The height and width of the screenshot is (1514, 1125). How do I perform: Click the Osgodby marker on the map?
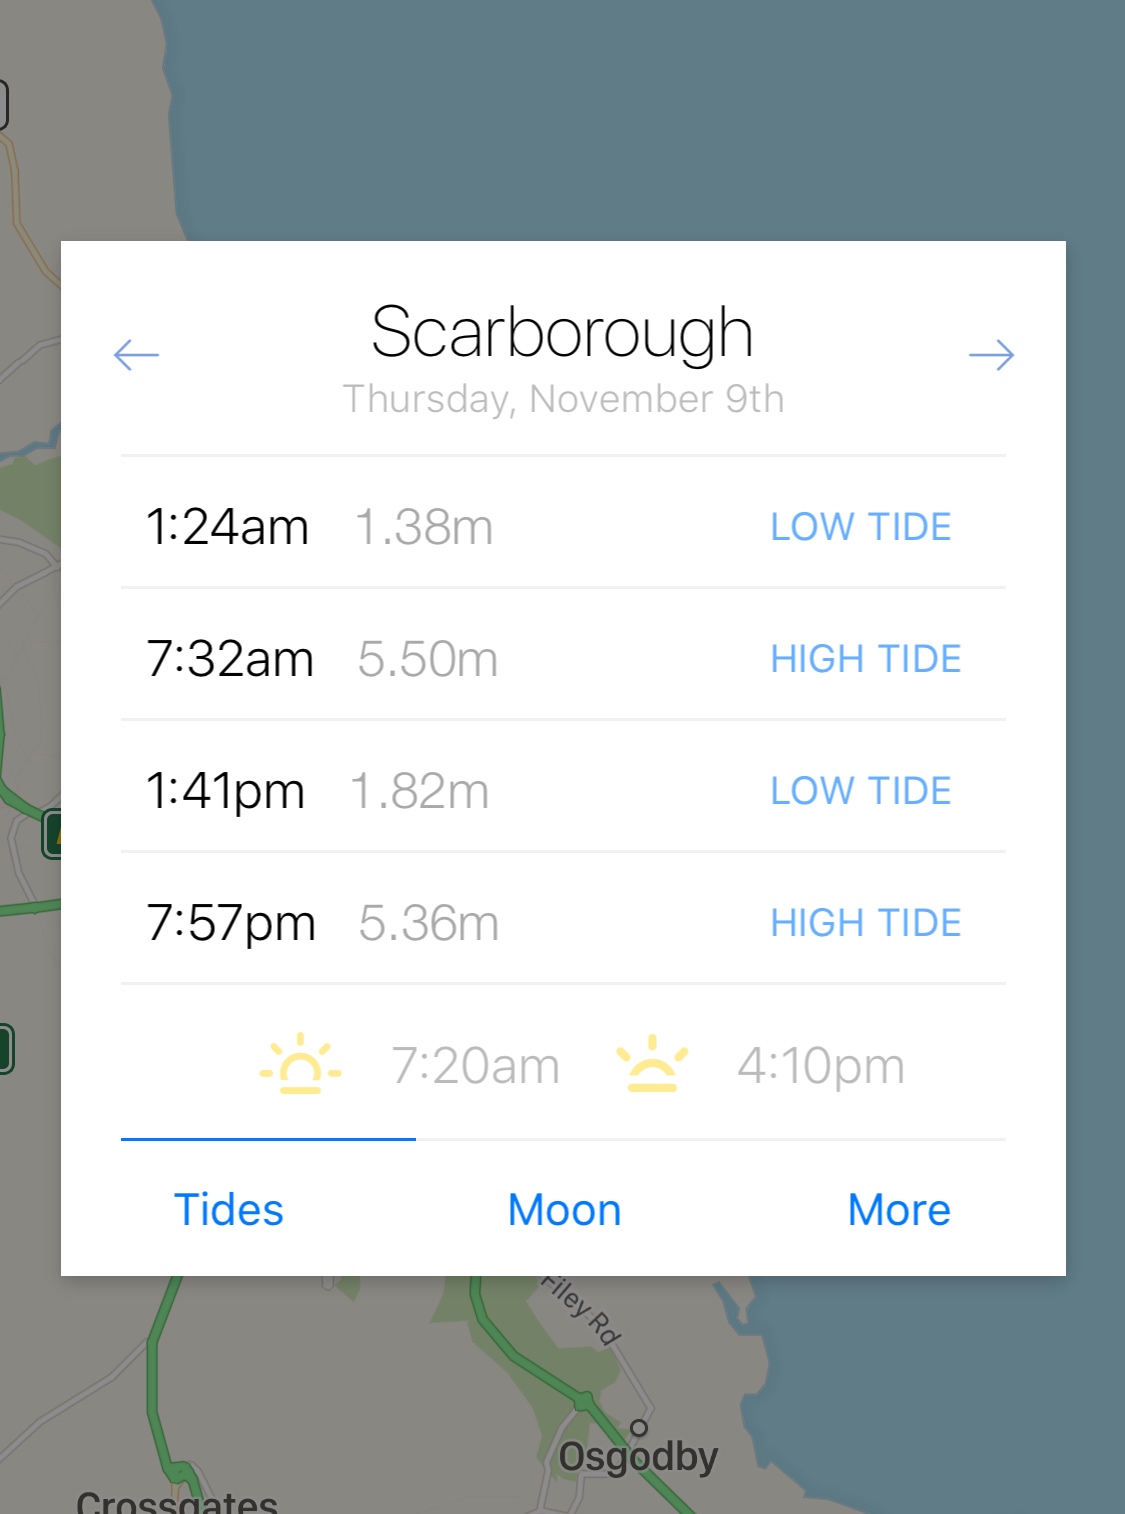click(x=639, y=1428)
